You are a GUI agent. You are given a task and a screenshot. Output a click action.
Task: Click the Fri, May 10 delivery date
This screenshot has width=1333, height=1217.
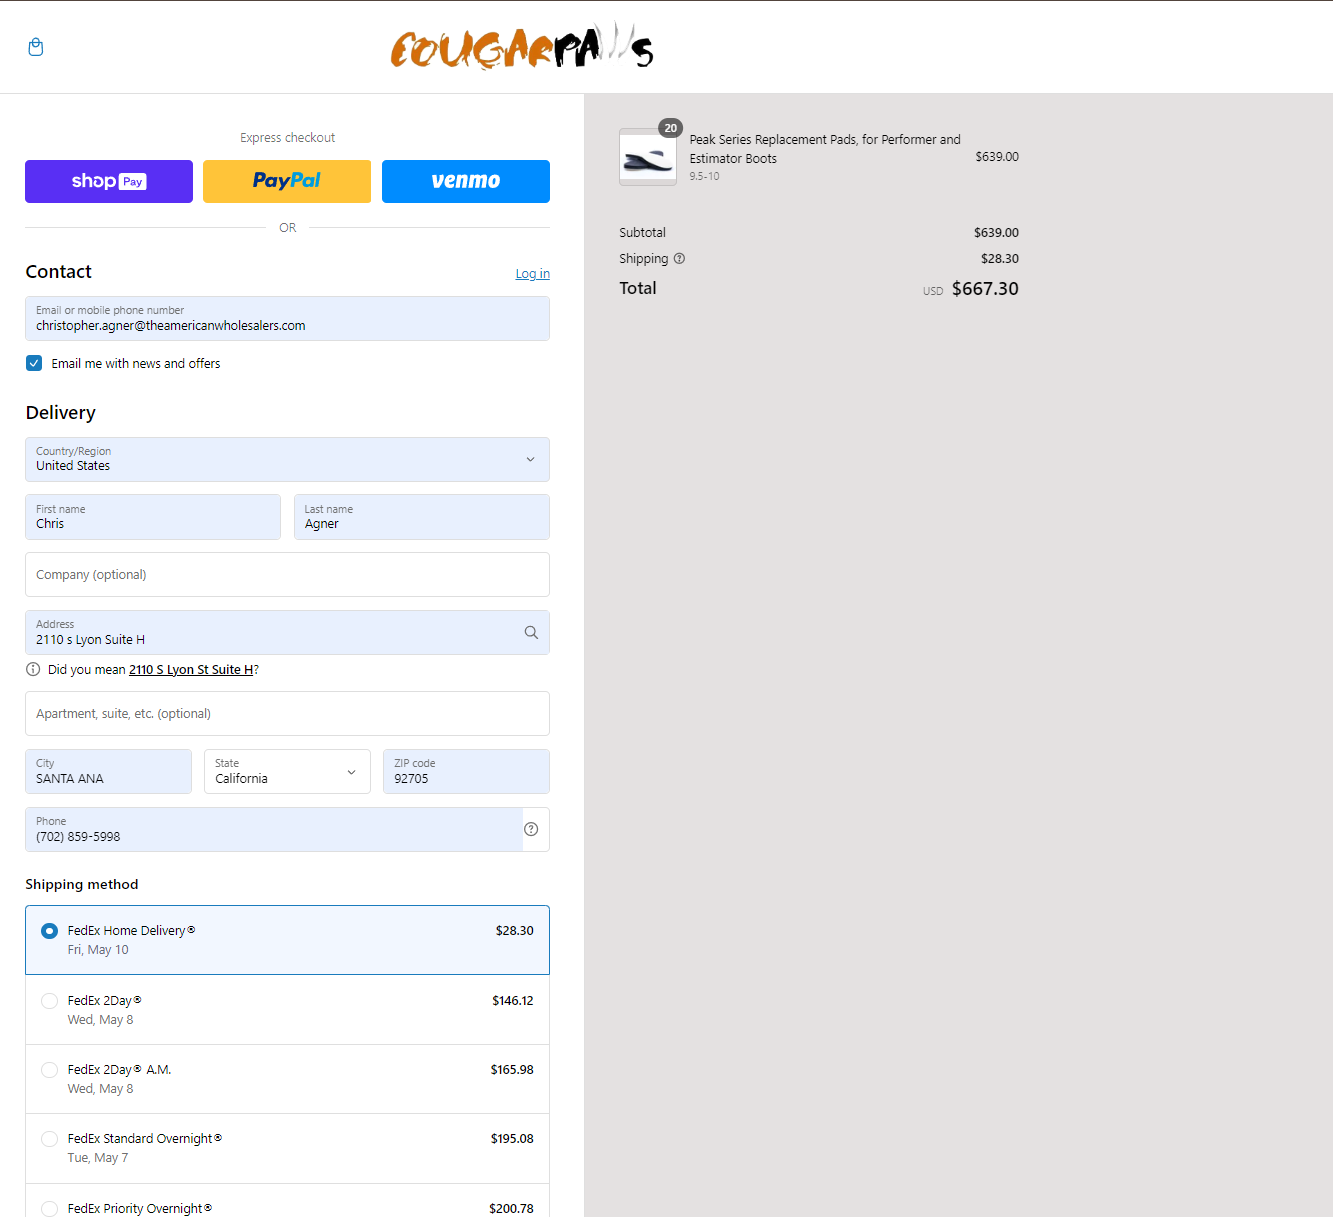coord(98,950)
